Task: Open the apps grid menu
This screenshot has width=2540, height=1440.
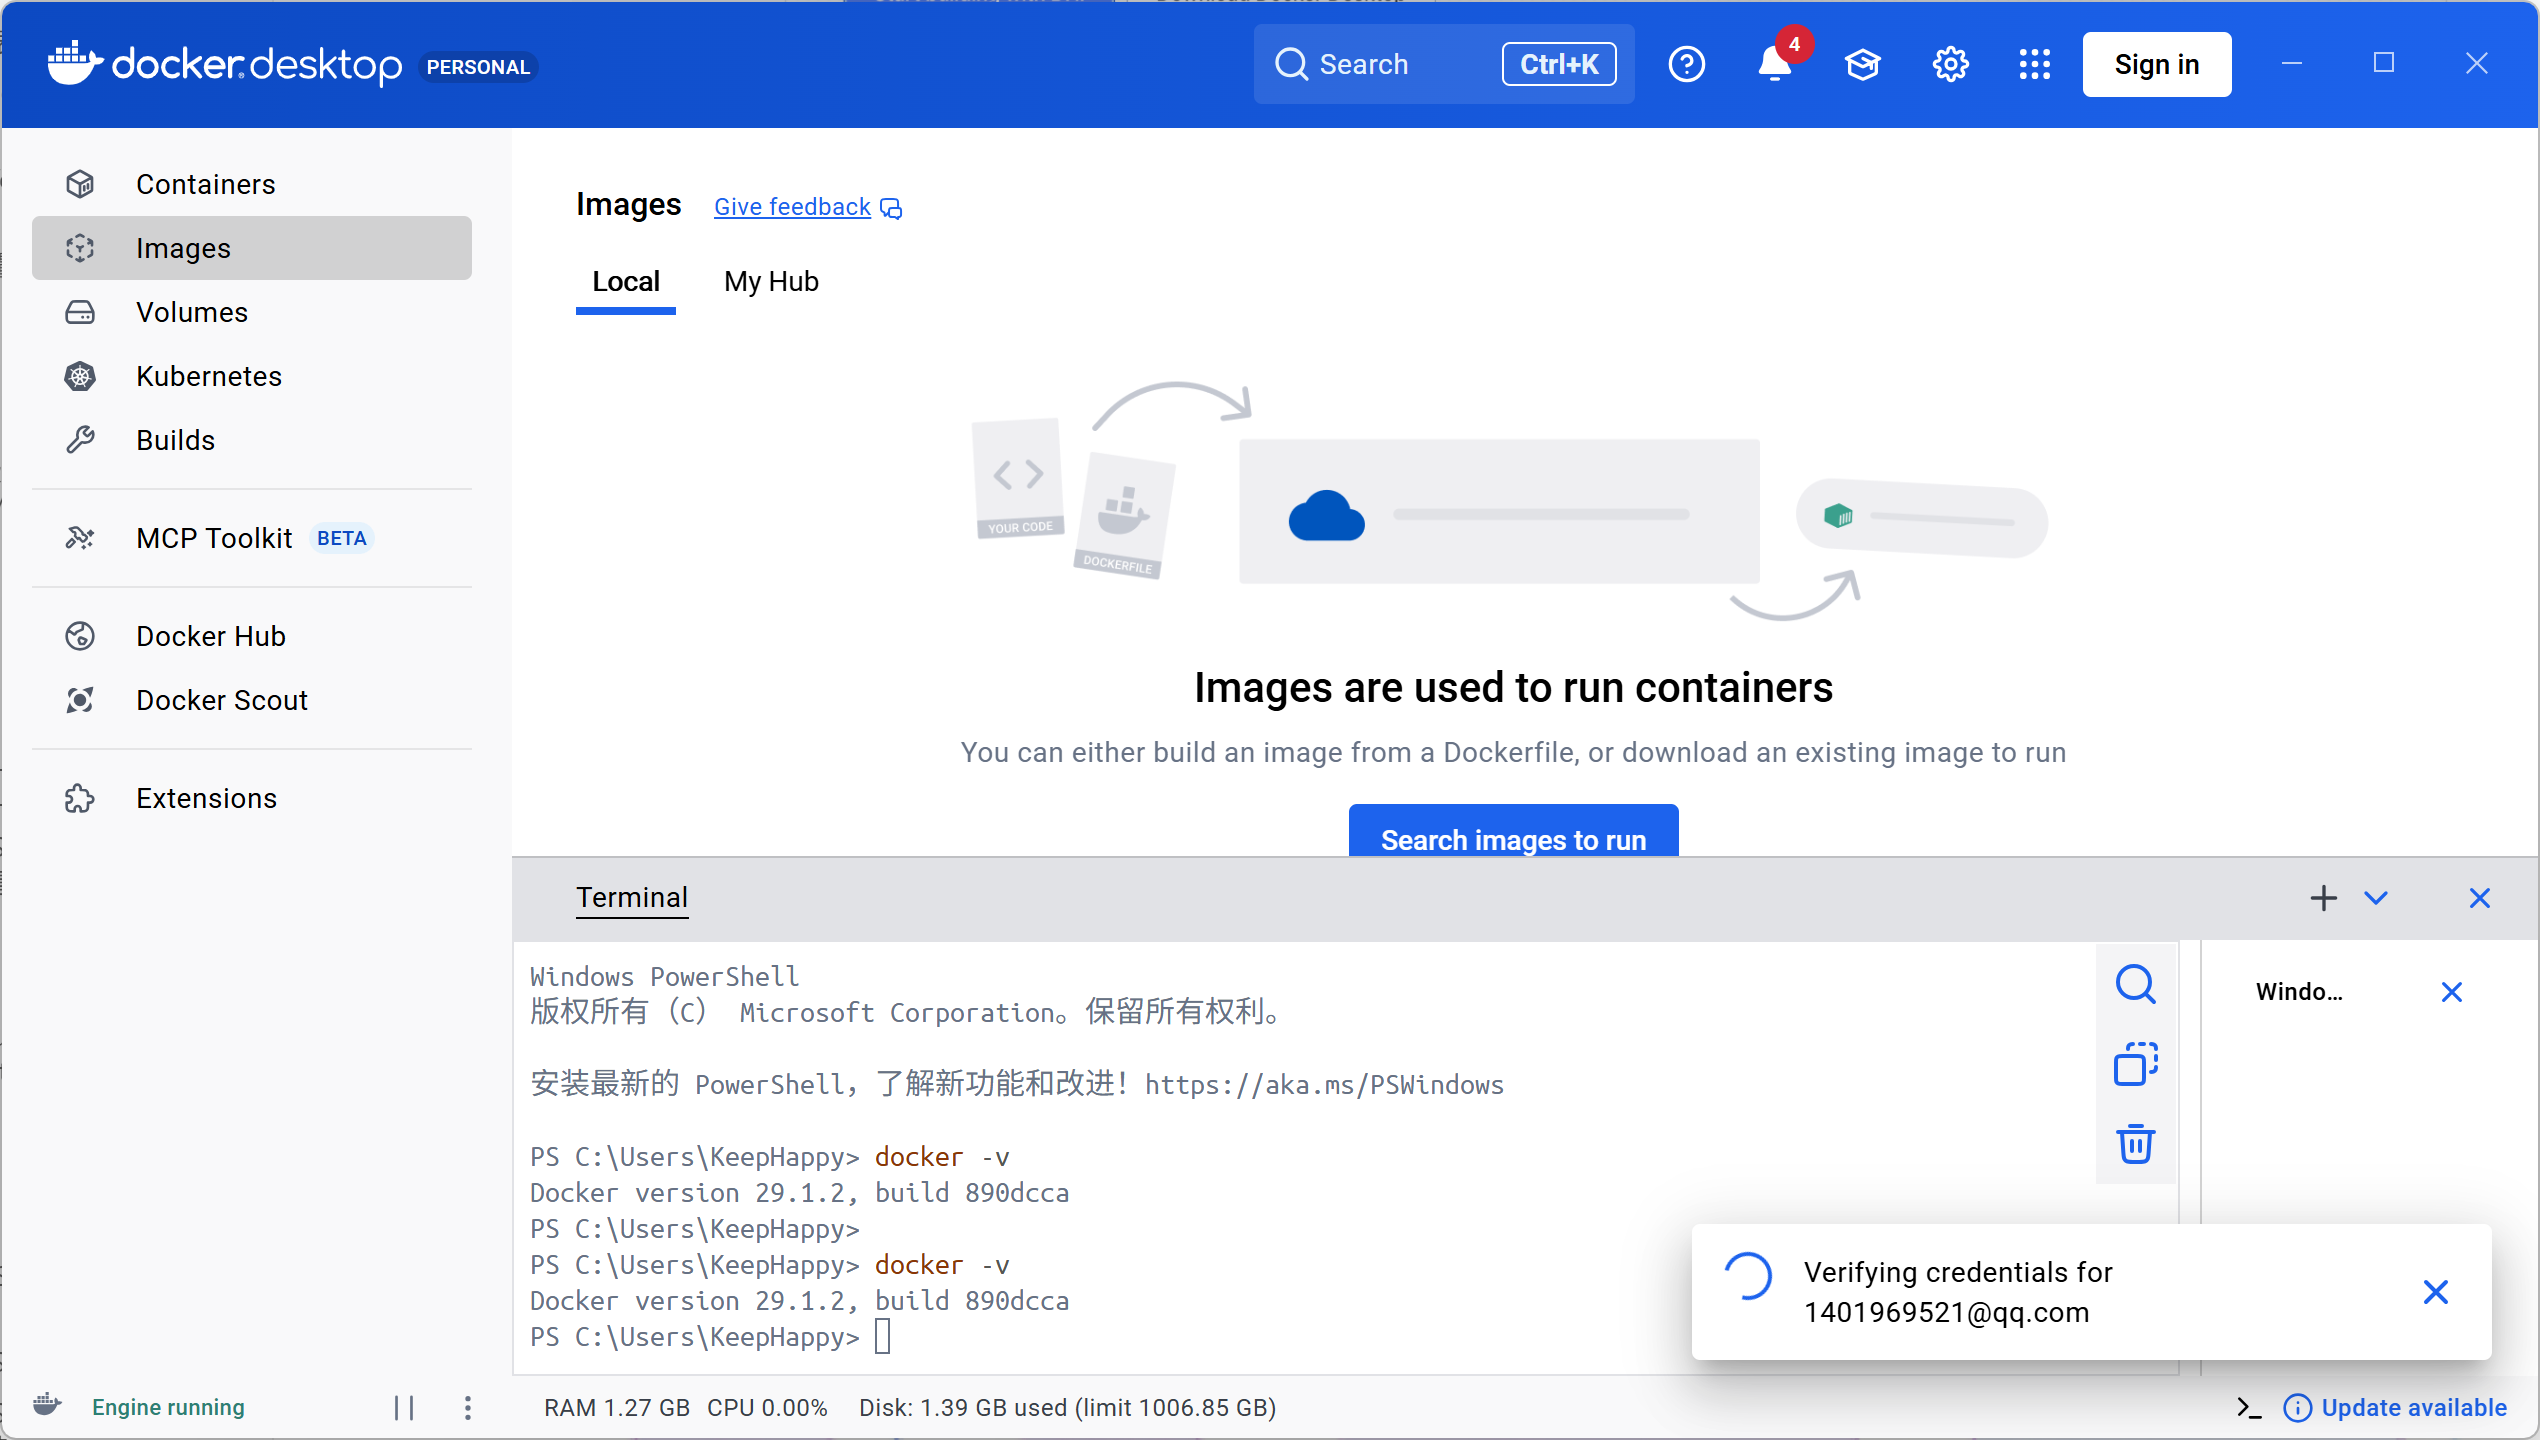Action: [2034, 65]
